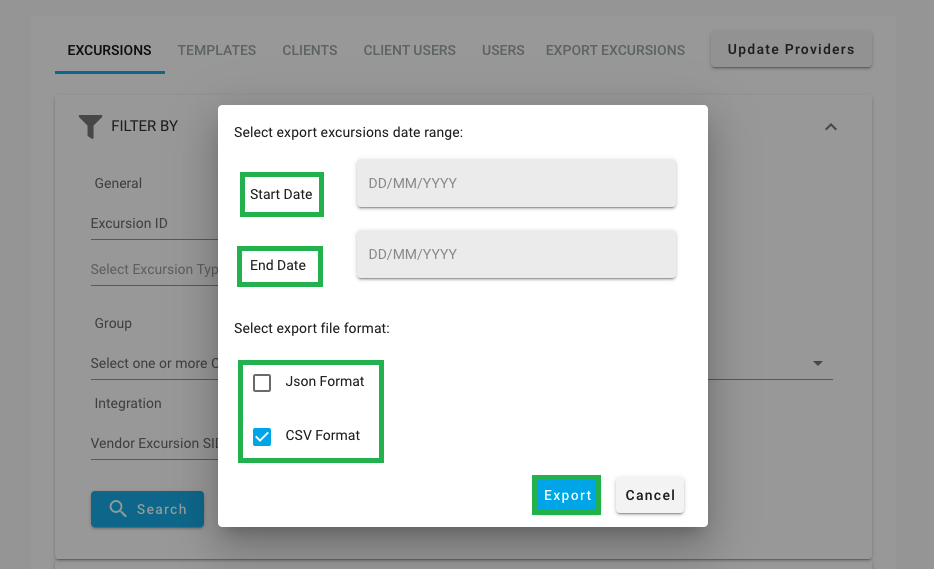Open the Export Excursions tab
The width and height of the screenshot is (934, 569).
point(615,51)
